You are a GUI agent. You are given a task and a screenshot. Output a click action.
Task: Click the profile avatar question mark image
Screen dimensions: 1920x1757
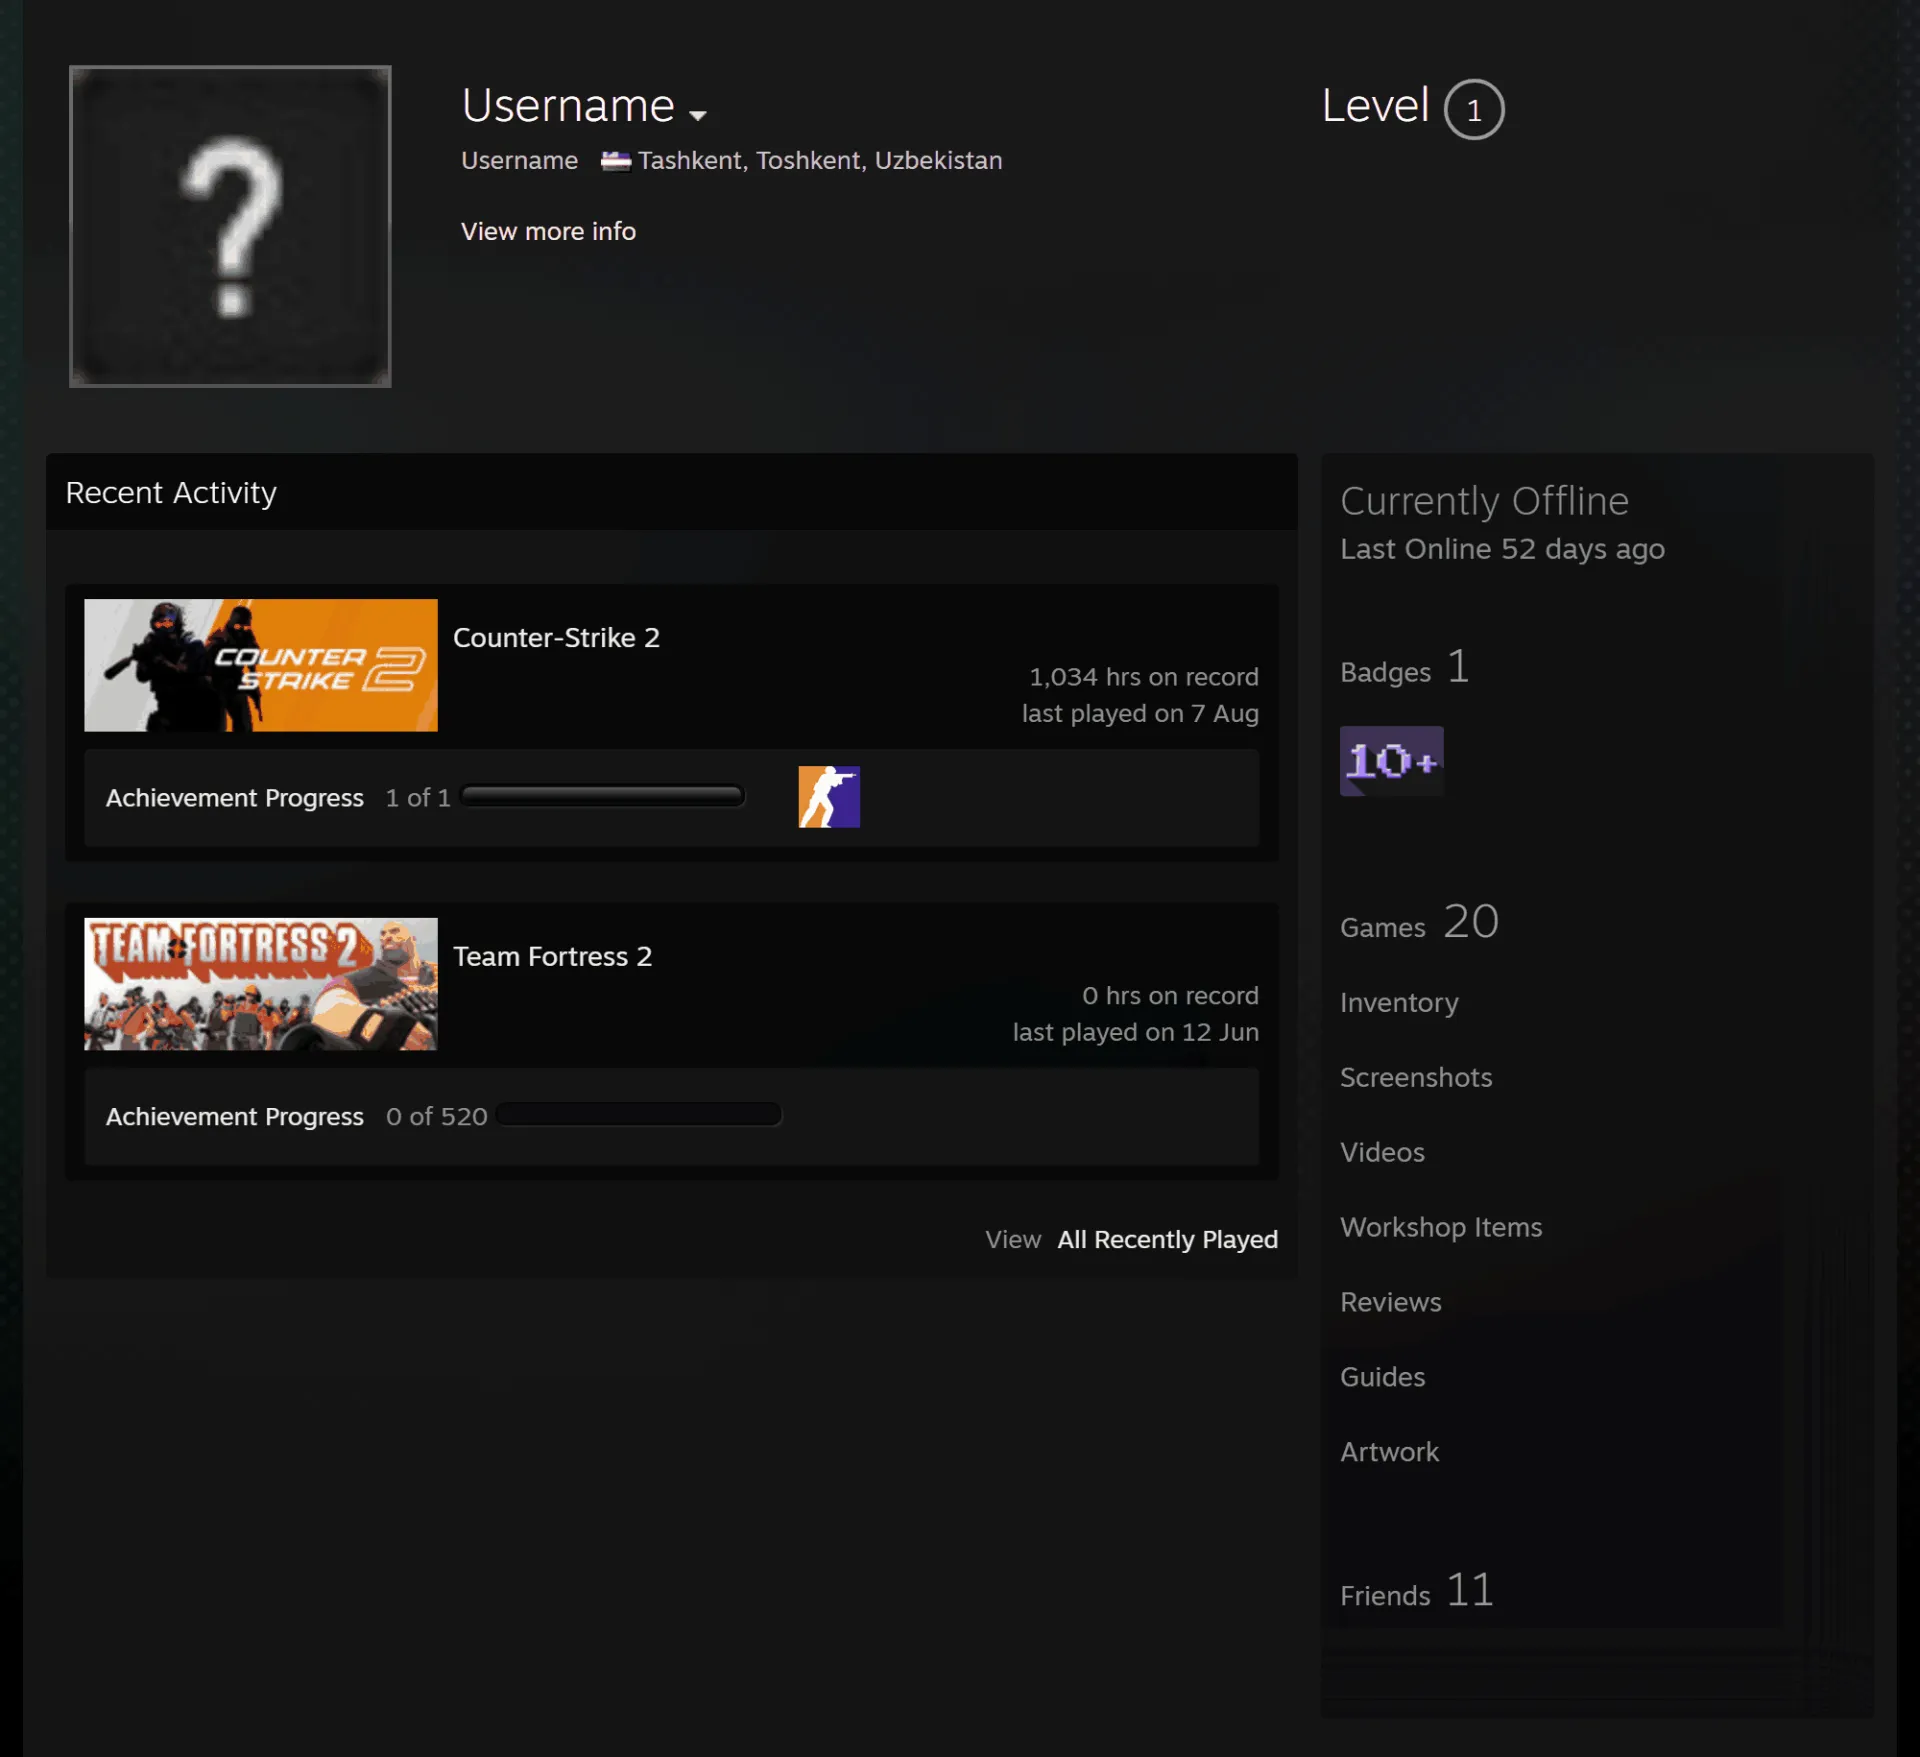pos(230,226)
